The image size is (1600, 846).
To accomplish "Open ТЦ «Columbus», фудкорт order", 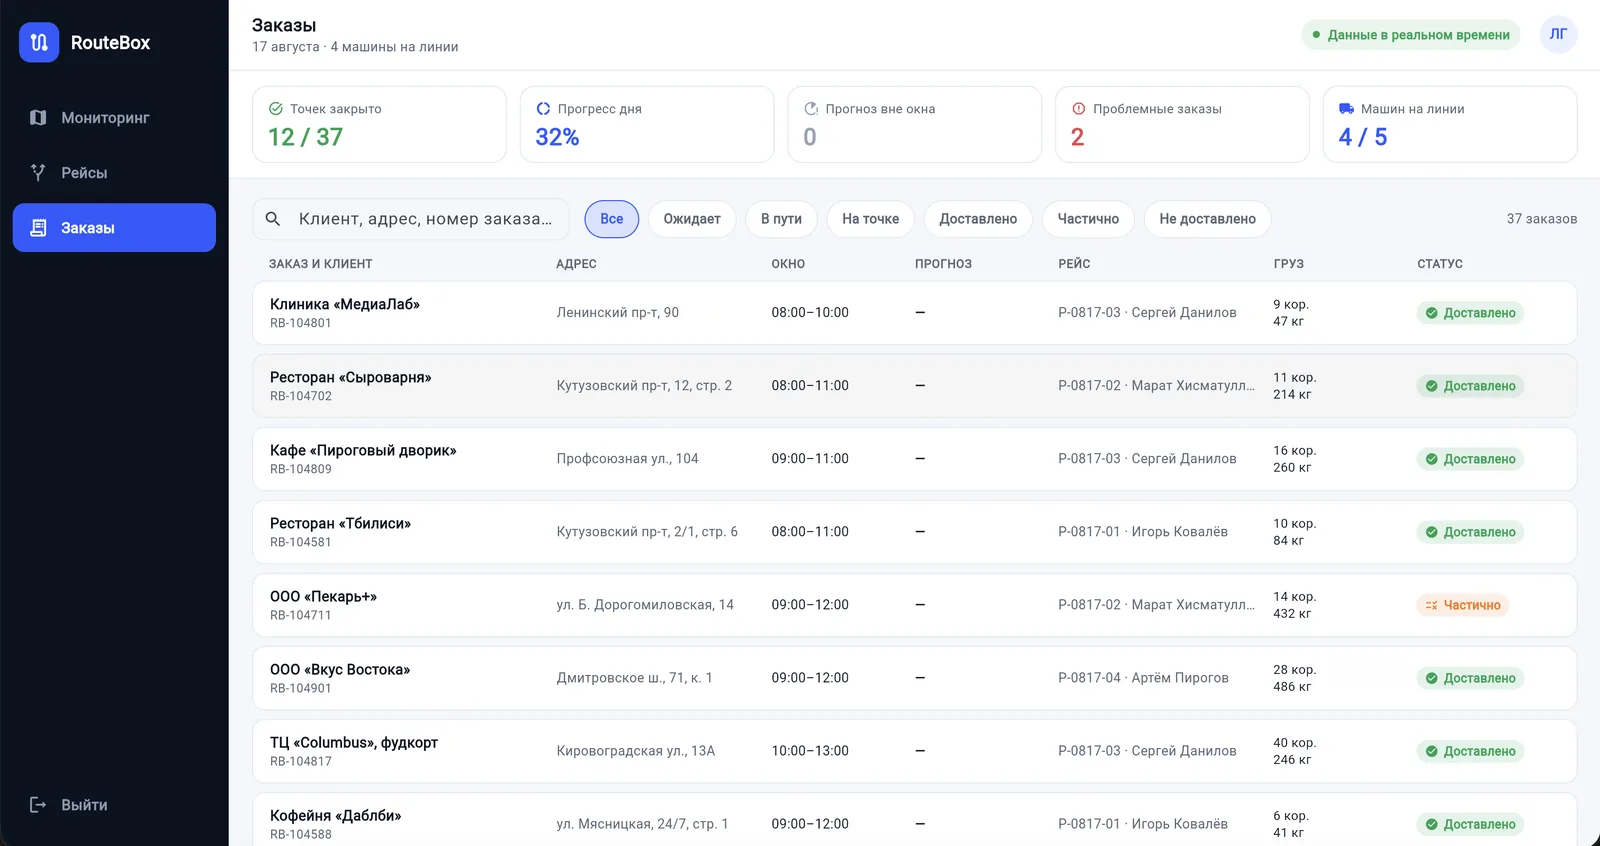I will tap(914, 751).
